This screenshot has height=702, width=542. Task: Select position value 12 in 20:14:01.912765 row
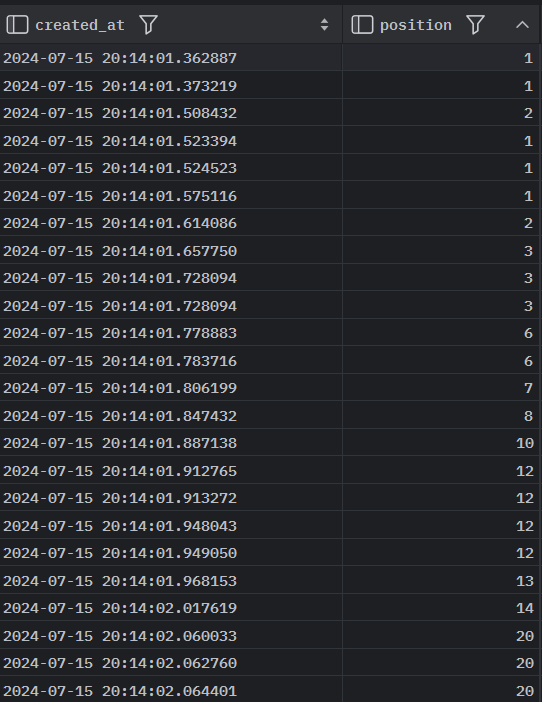(441, 471)
